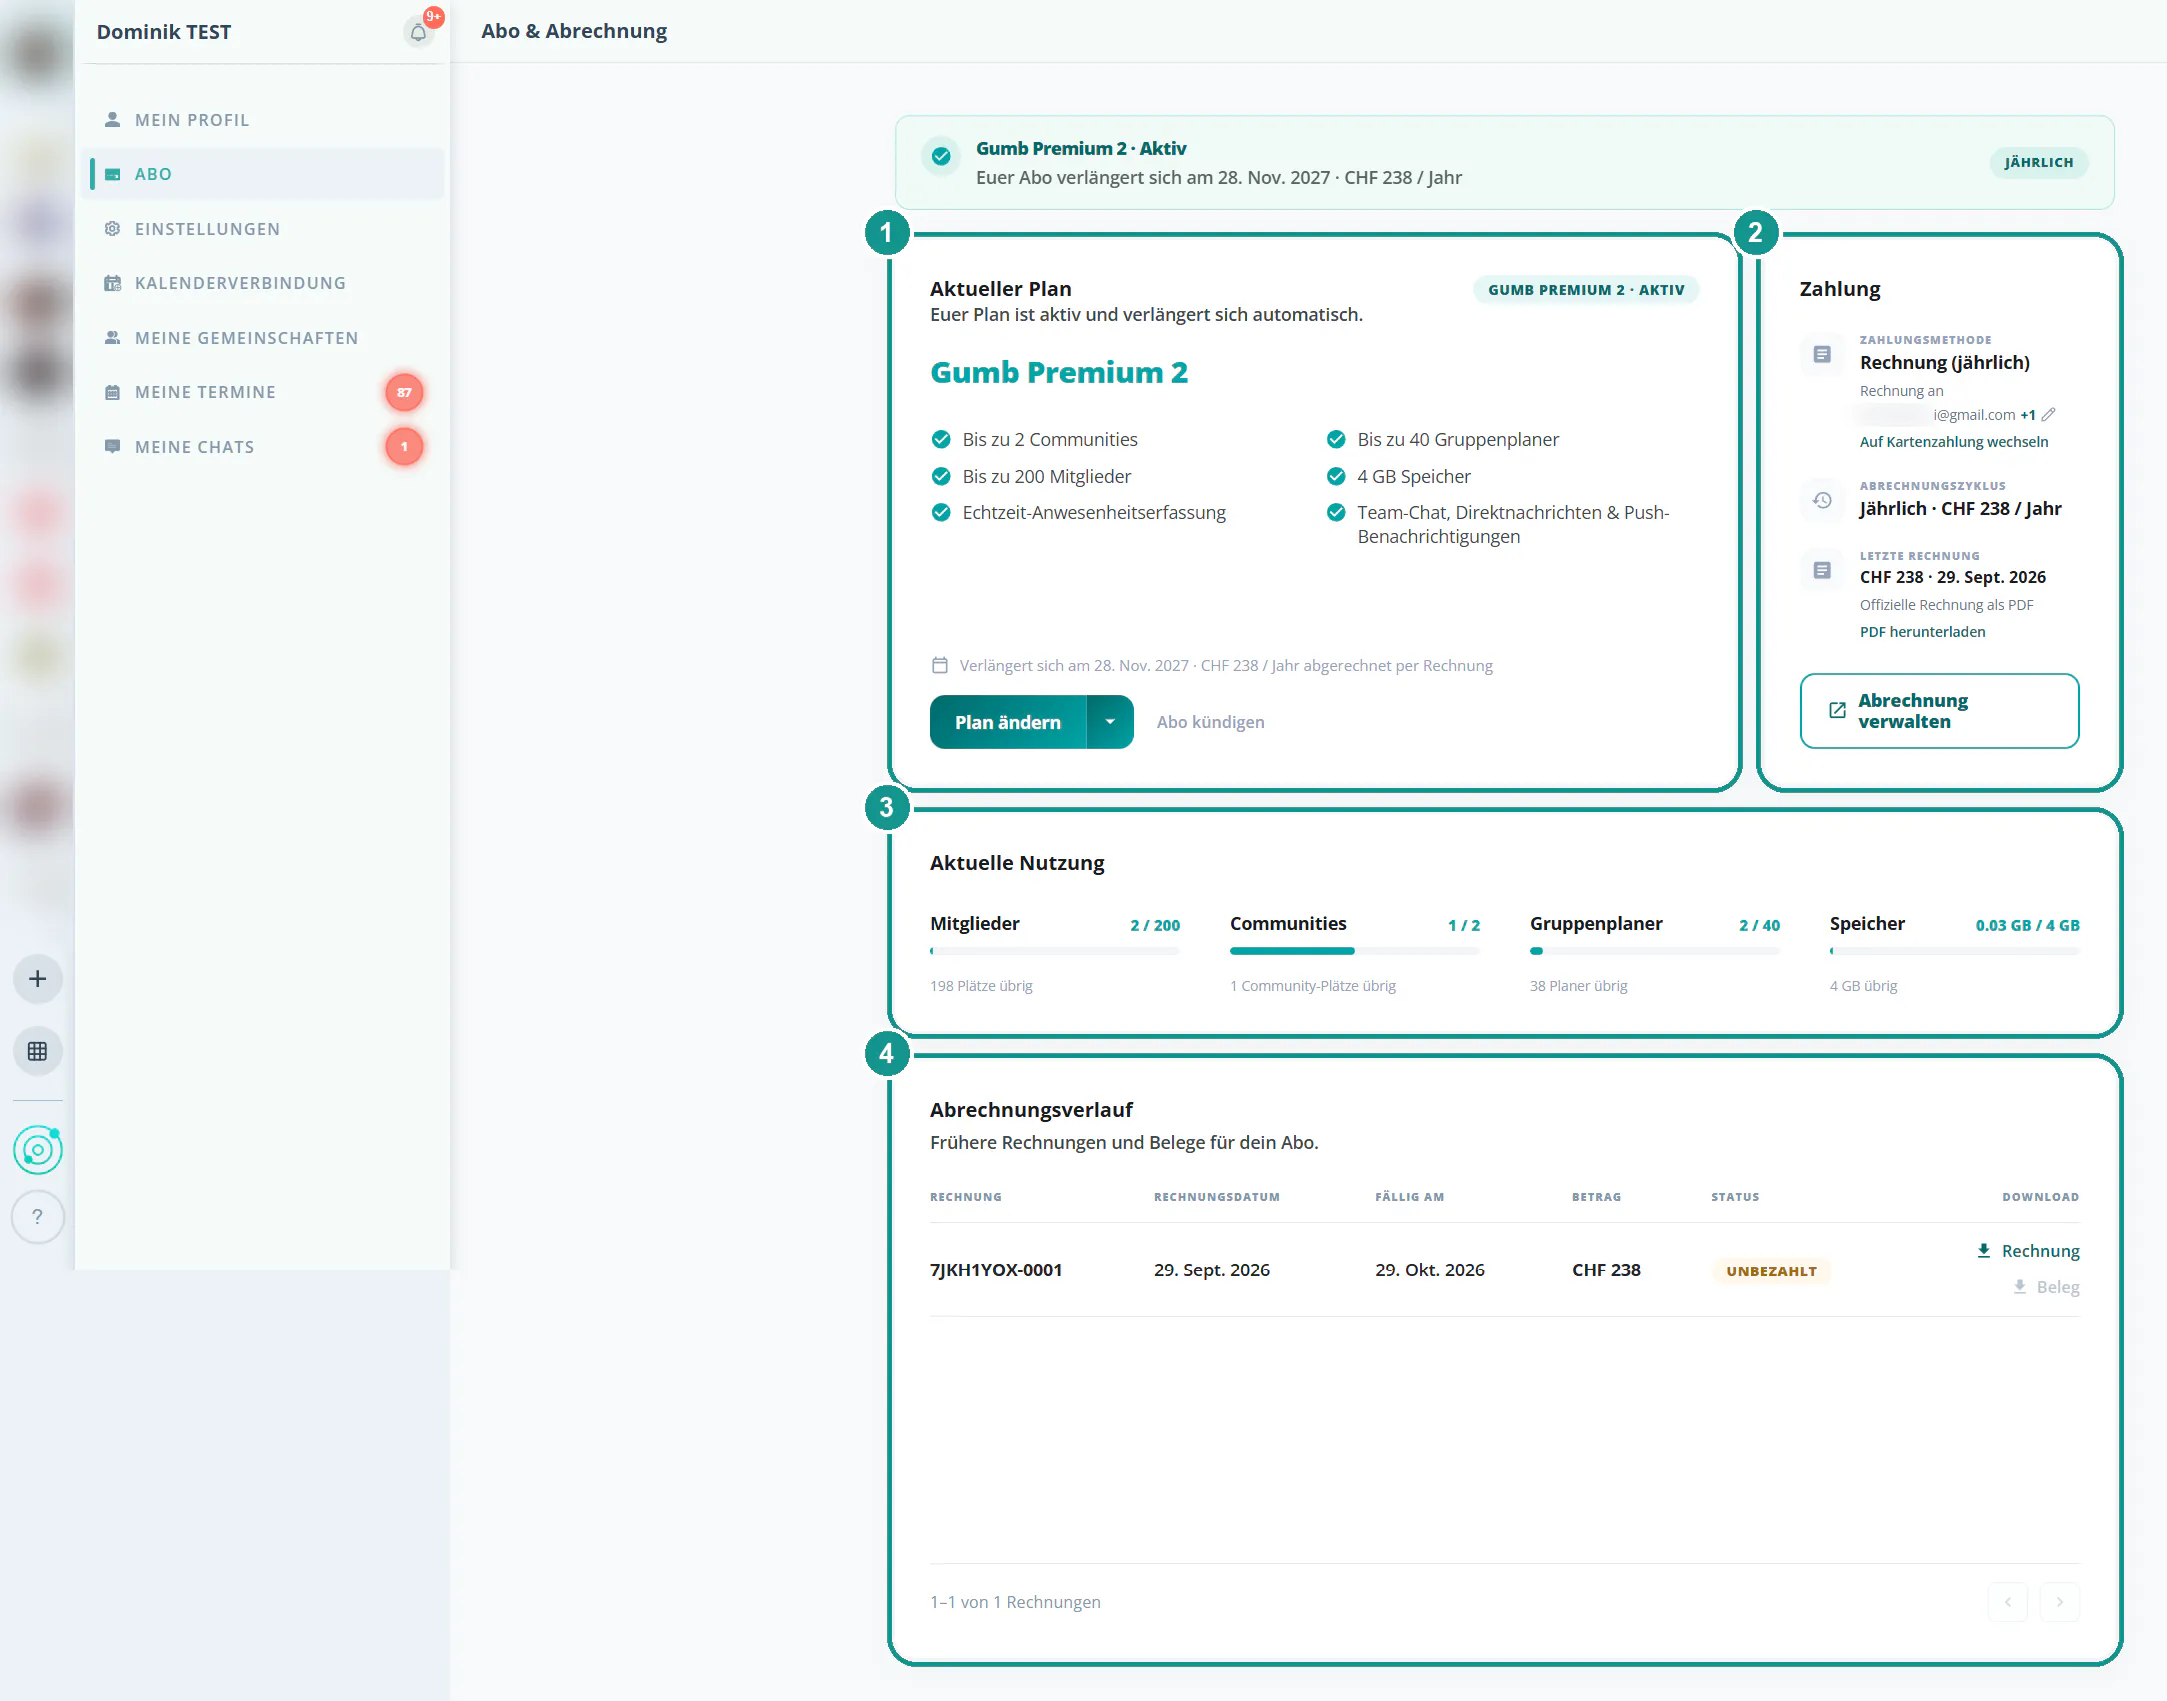
Task: Open the question mark help icon
Action: point(38,1217)
